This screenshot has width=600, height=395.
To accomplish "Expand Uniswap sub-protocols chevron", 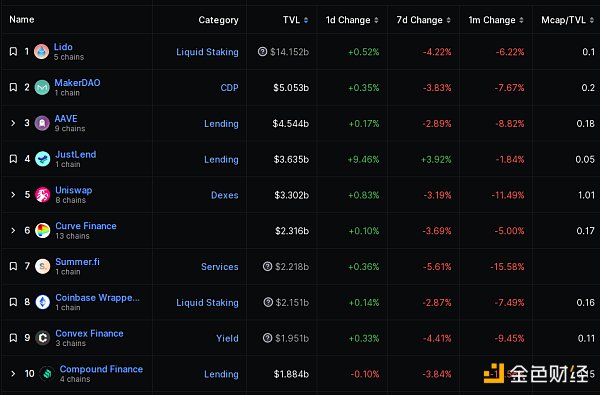I will [x=13, y=194].
